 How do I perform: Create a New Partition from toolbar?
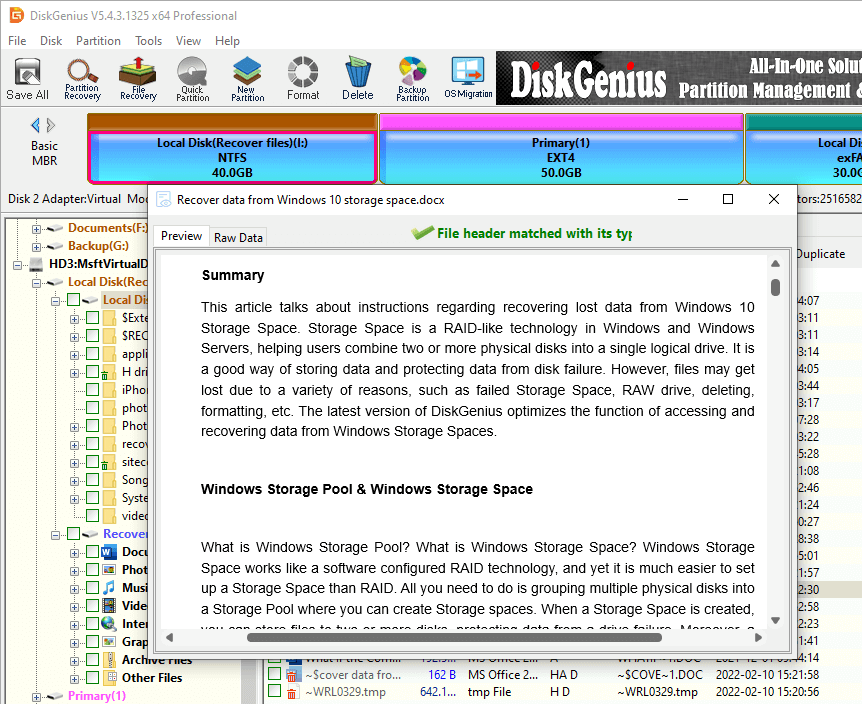(248, 78)
